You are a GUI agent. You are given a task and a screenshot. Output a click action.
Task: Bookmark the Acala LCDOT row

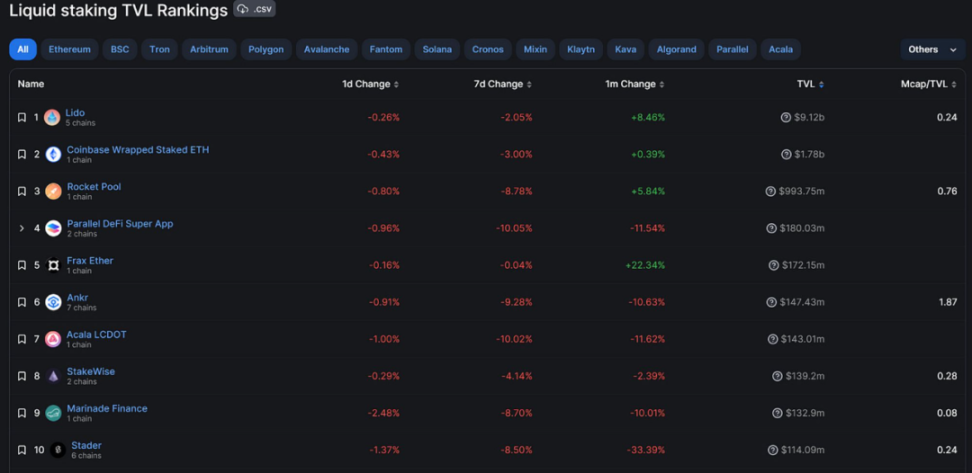point(22,339)
